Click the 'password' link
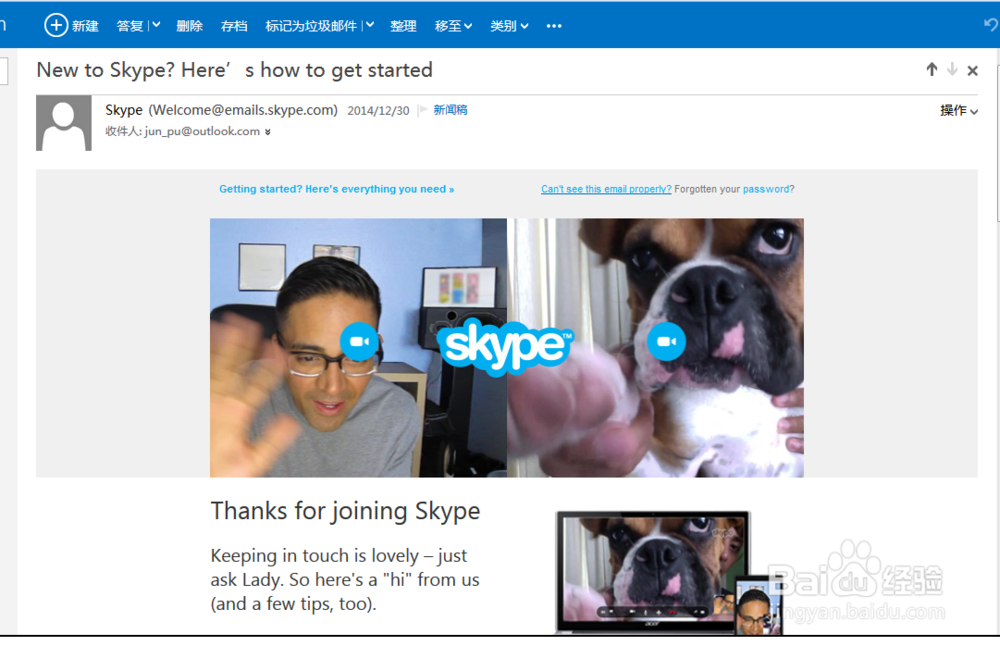Image resolution: width=1000 pixels, height=646 pixels. tap(766, 189)
